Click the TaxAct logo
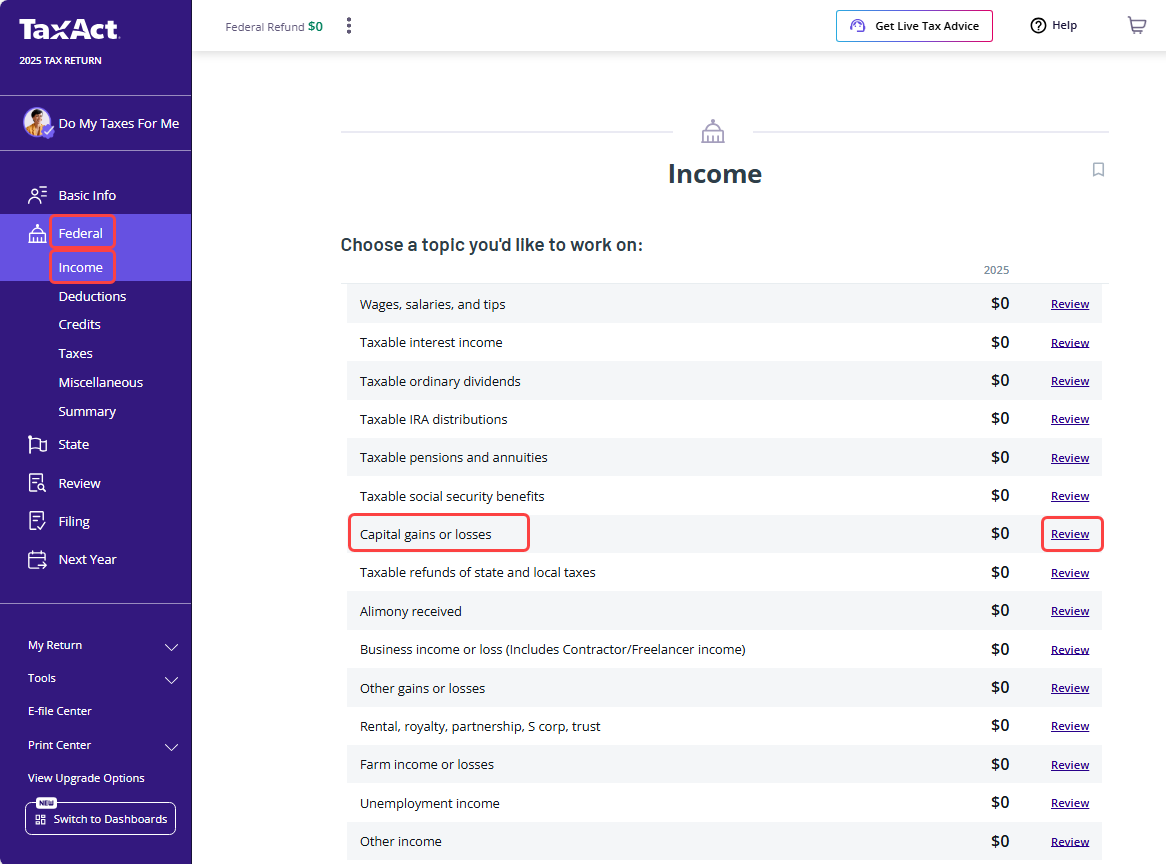 69,29
